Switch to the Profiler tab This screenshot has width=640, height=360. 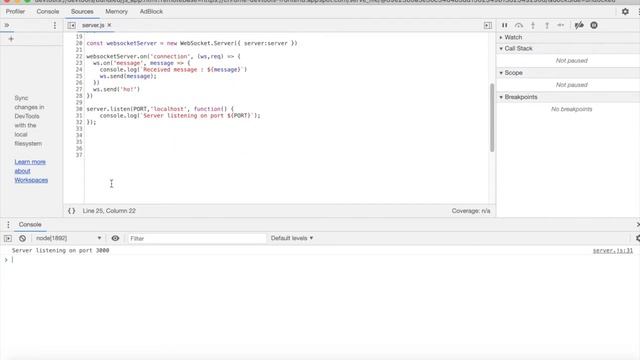click(15, 11)
